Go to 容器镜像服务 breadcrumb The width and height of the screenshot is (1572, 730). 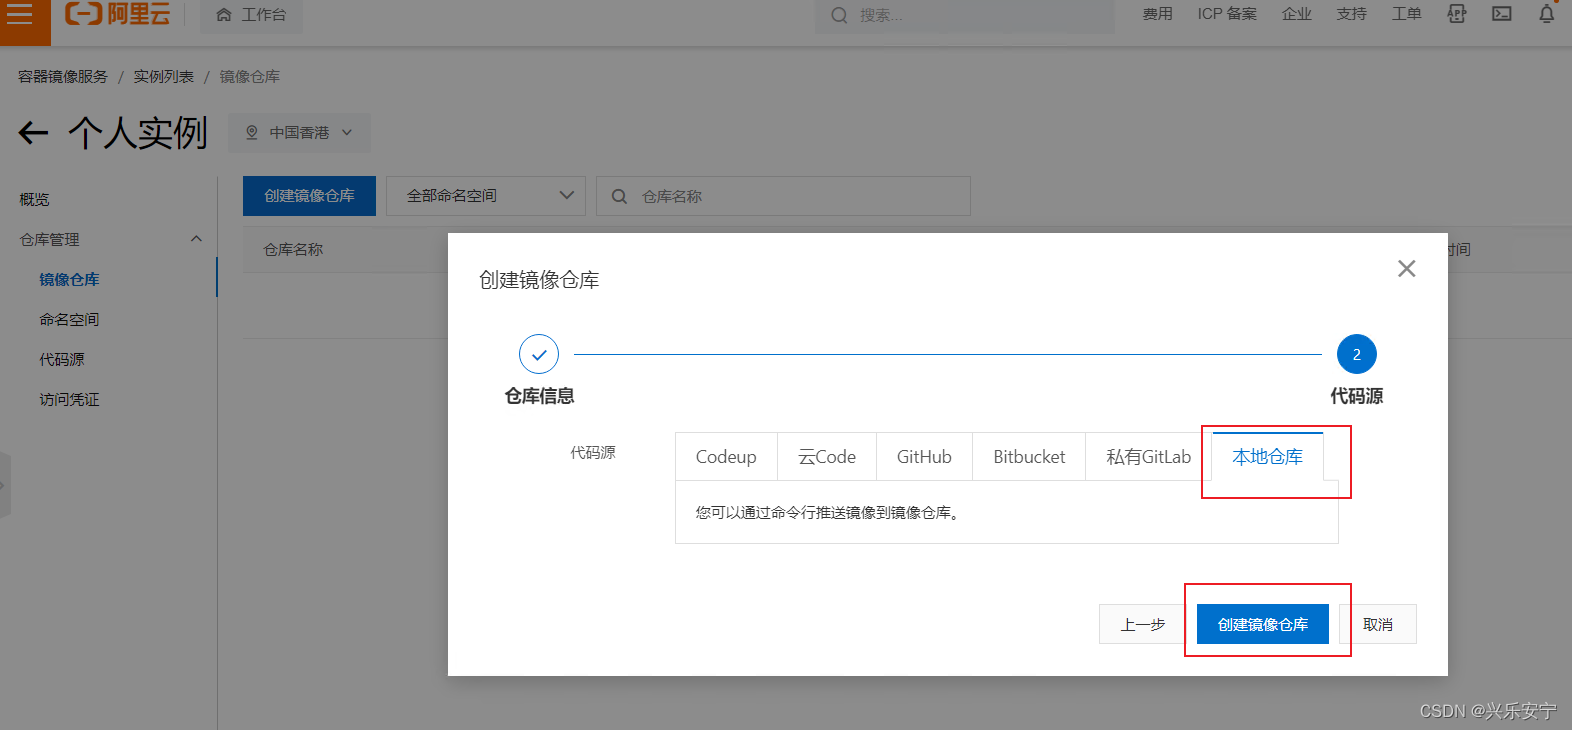pos(62,77)
